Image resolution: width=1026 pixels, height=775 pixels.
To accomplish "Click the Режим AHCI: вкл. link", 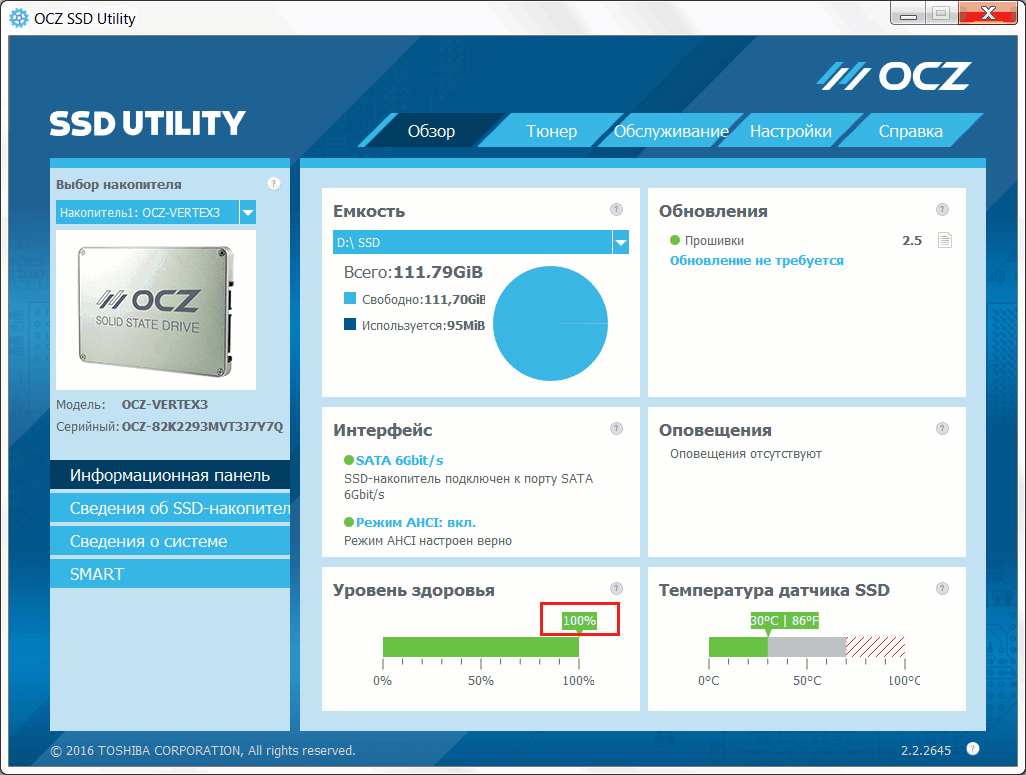I will (416, 522).
